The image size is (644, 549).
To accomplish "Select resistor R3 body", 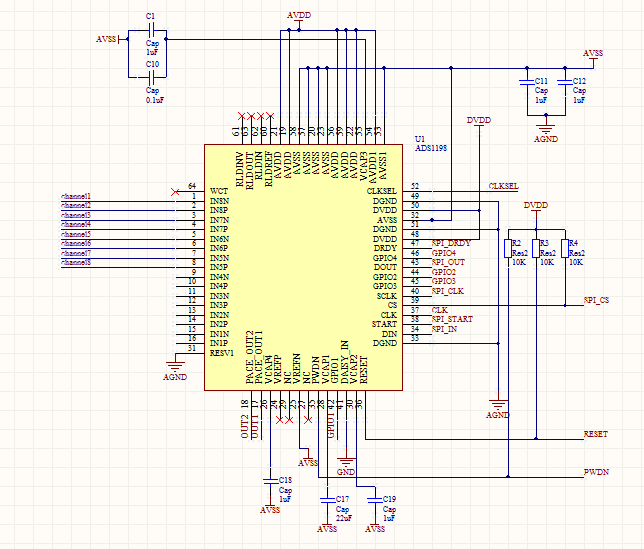I will 536,248.
